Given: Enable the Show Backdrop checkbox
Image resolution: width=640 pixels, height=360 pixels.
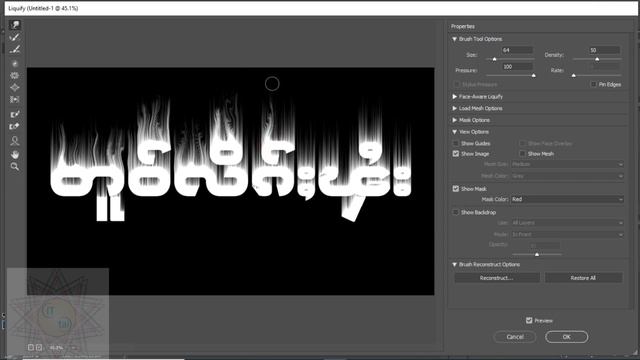Looking at the screenshot, I should tap(456, 213).
